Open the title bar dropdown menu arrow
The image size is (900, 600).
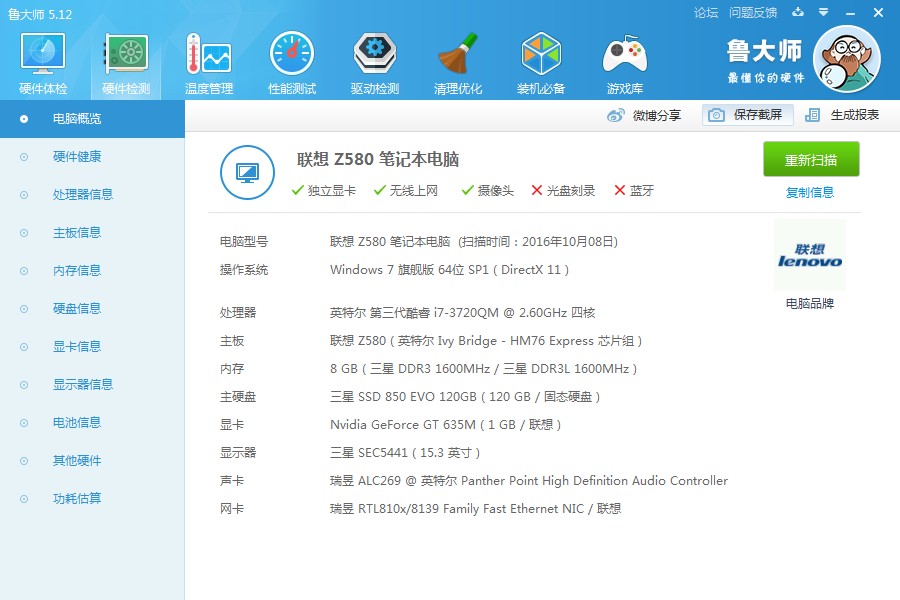pyautogui.click(x=823, y=12)
